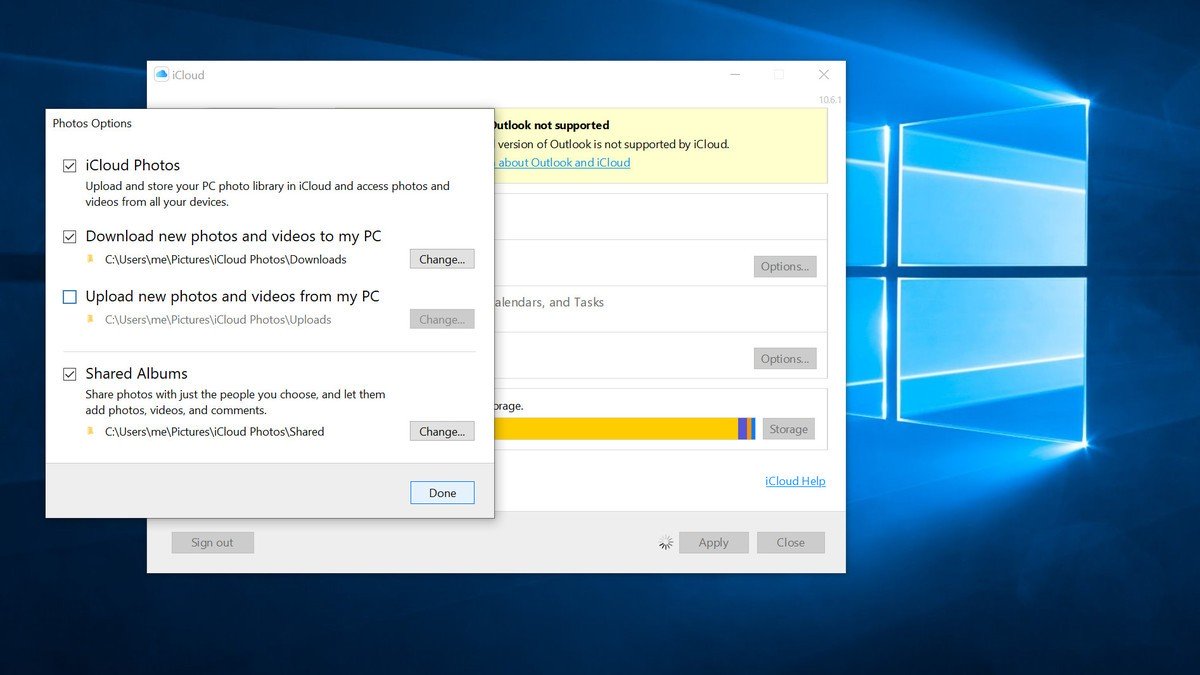Toggle the Shared Albums checkbox
This screenshot has height=675, width=1200.
pyautogui.click(x=70, y=374)
